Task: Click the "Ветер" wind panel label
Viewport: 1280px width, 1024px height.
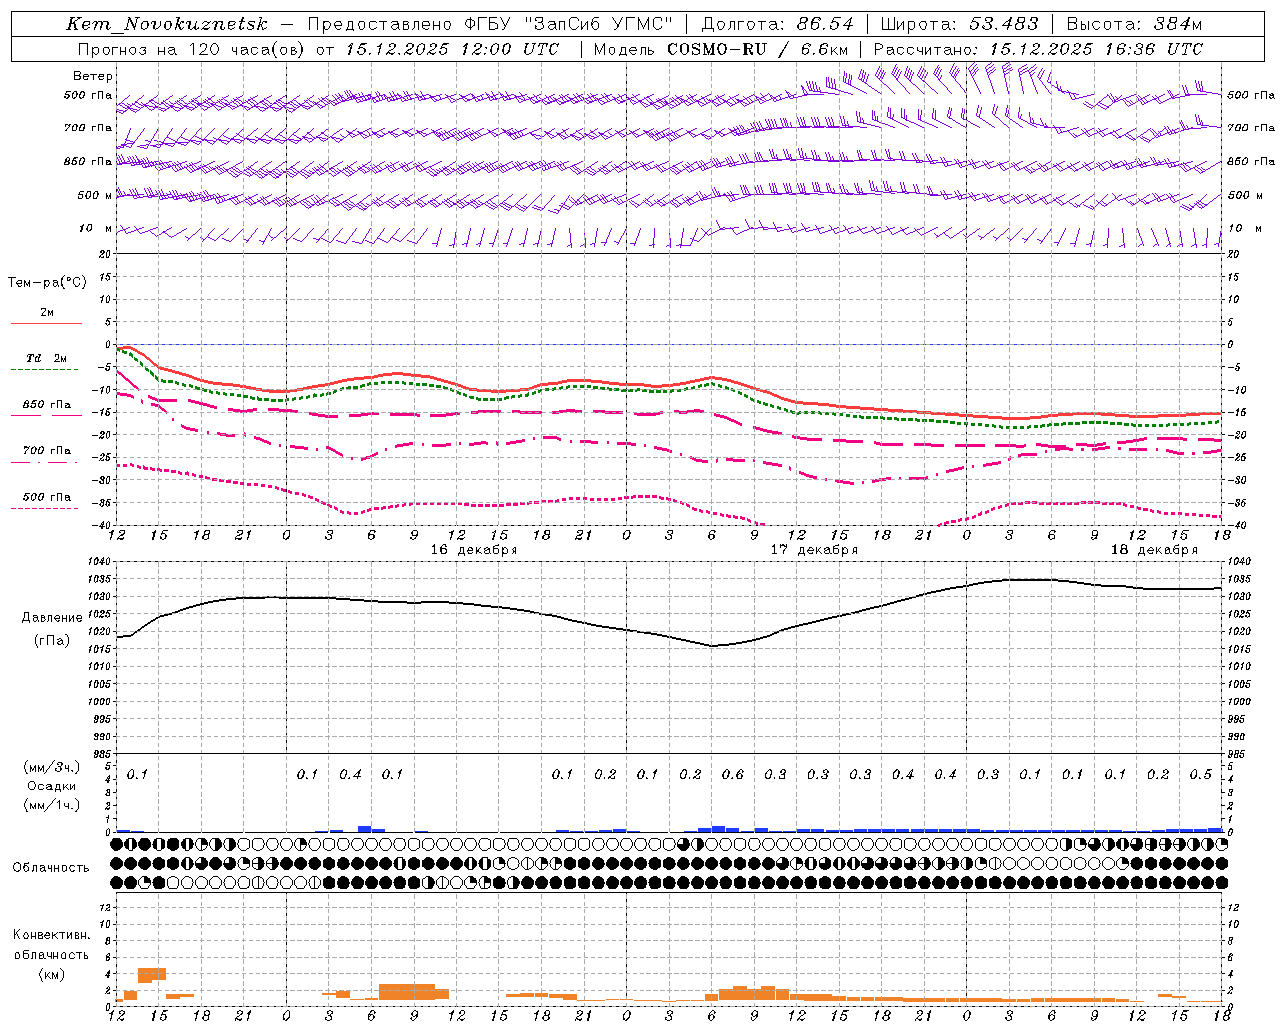Action: (x=92, y=76)
